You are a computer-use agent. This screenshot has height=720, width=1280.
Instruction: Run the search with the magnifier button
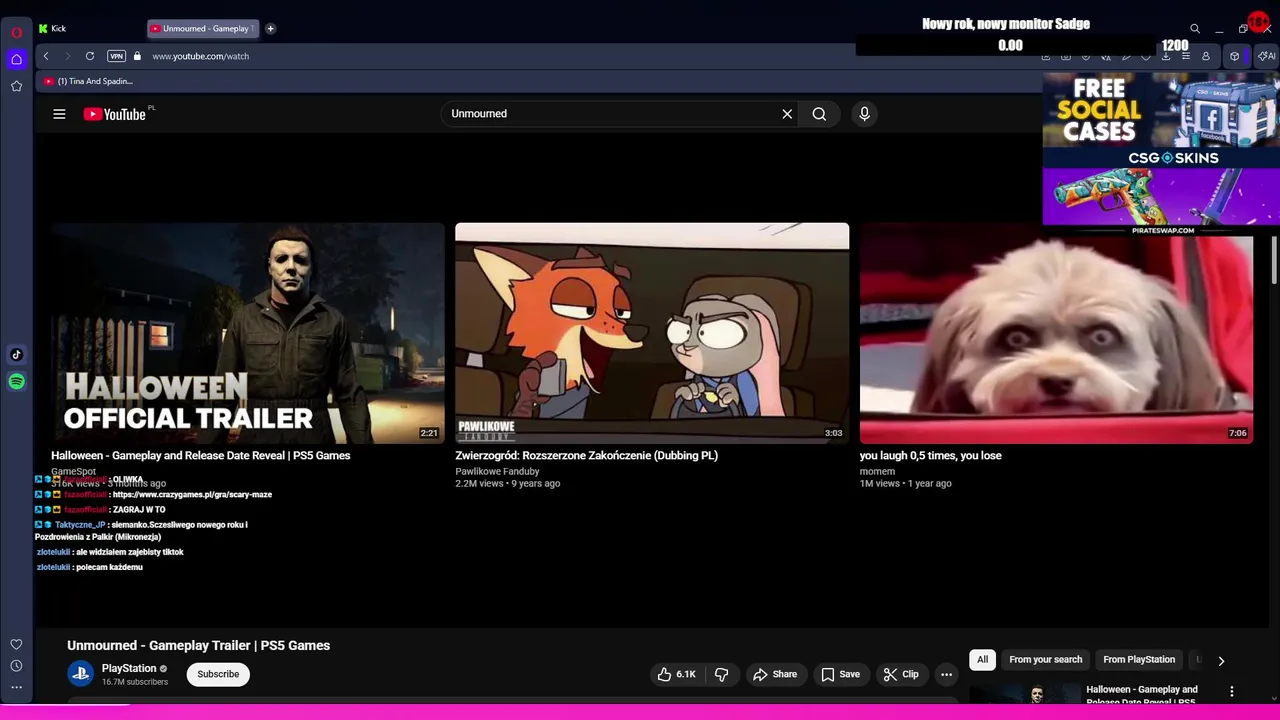tap(819, 114)
